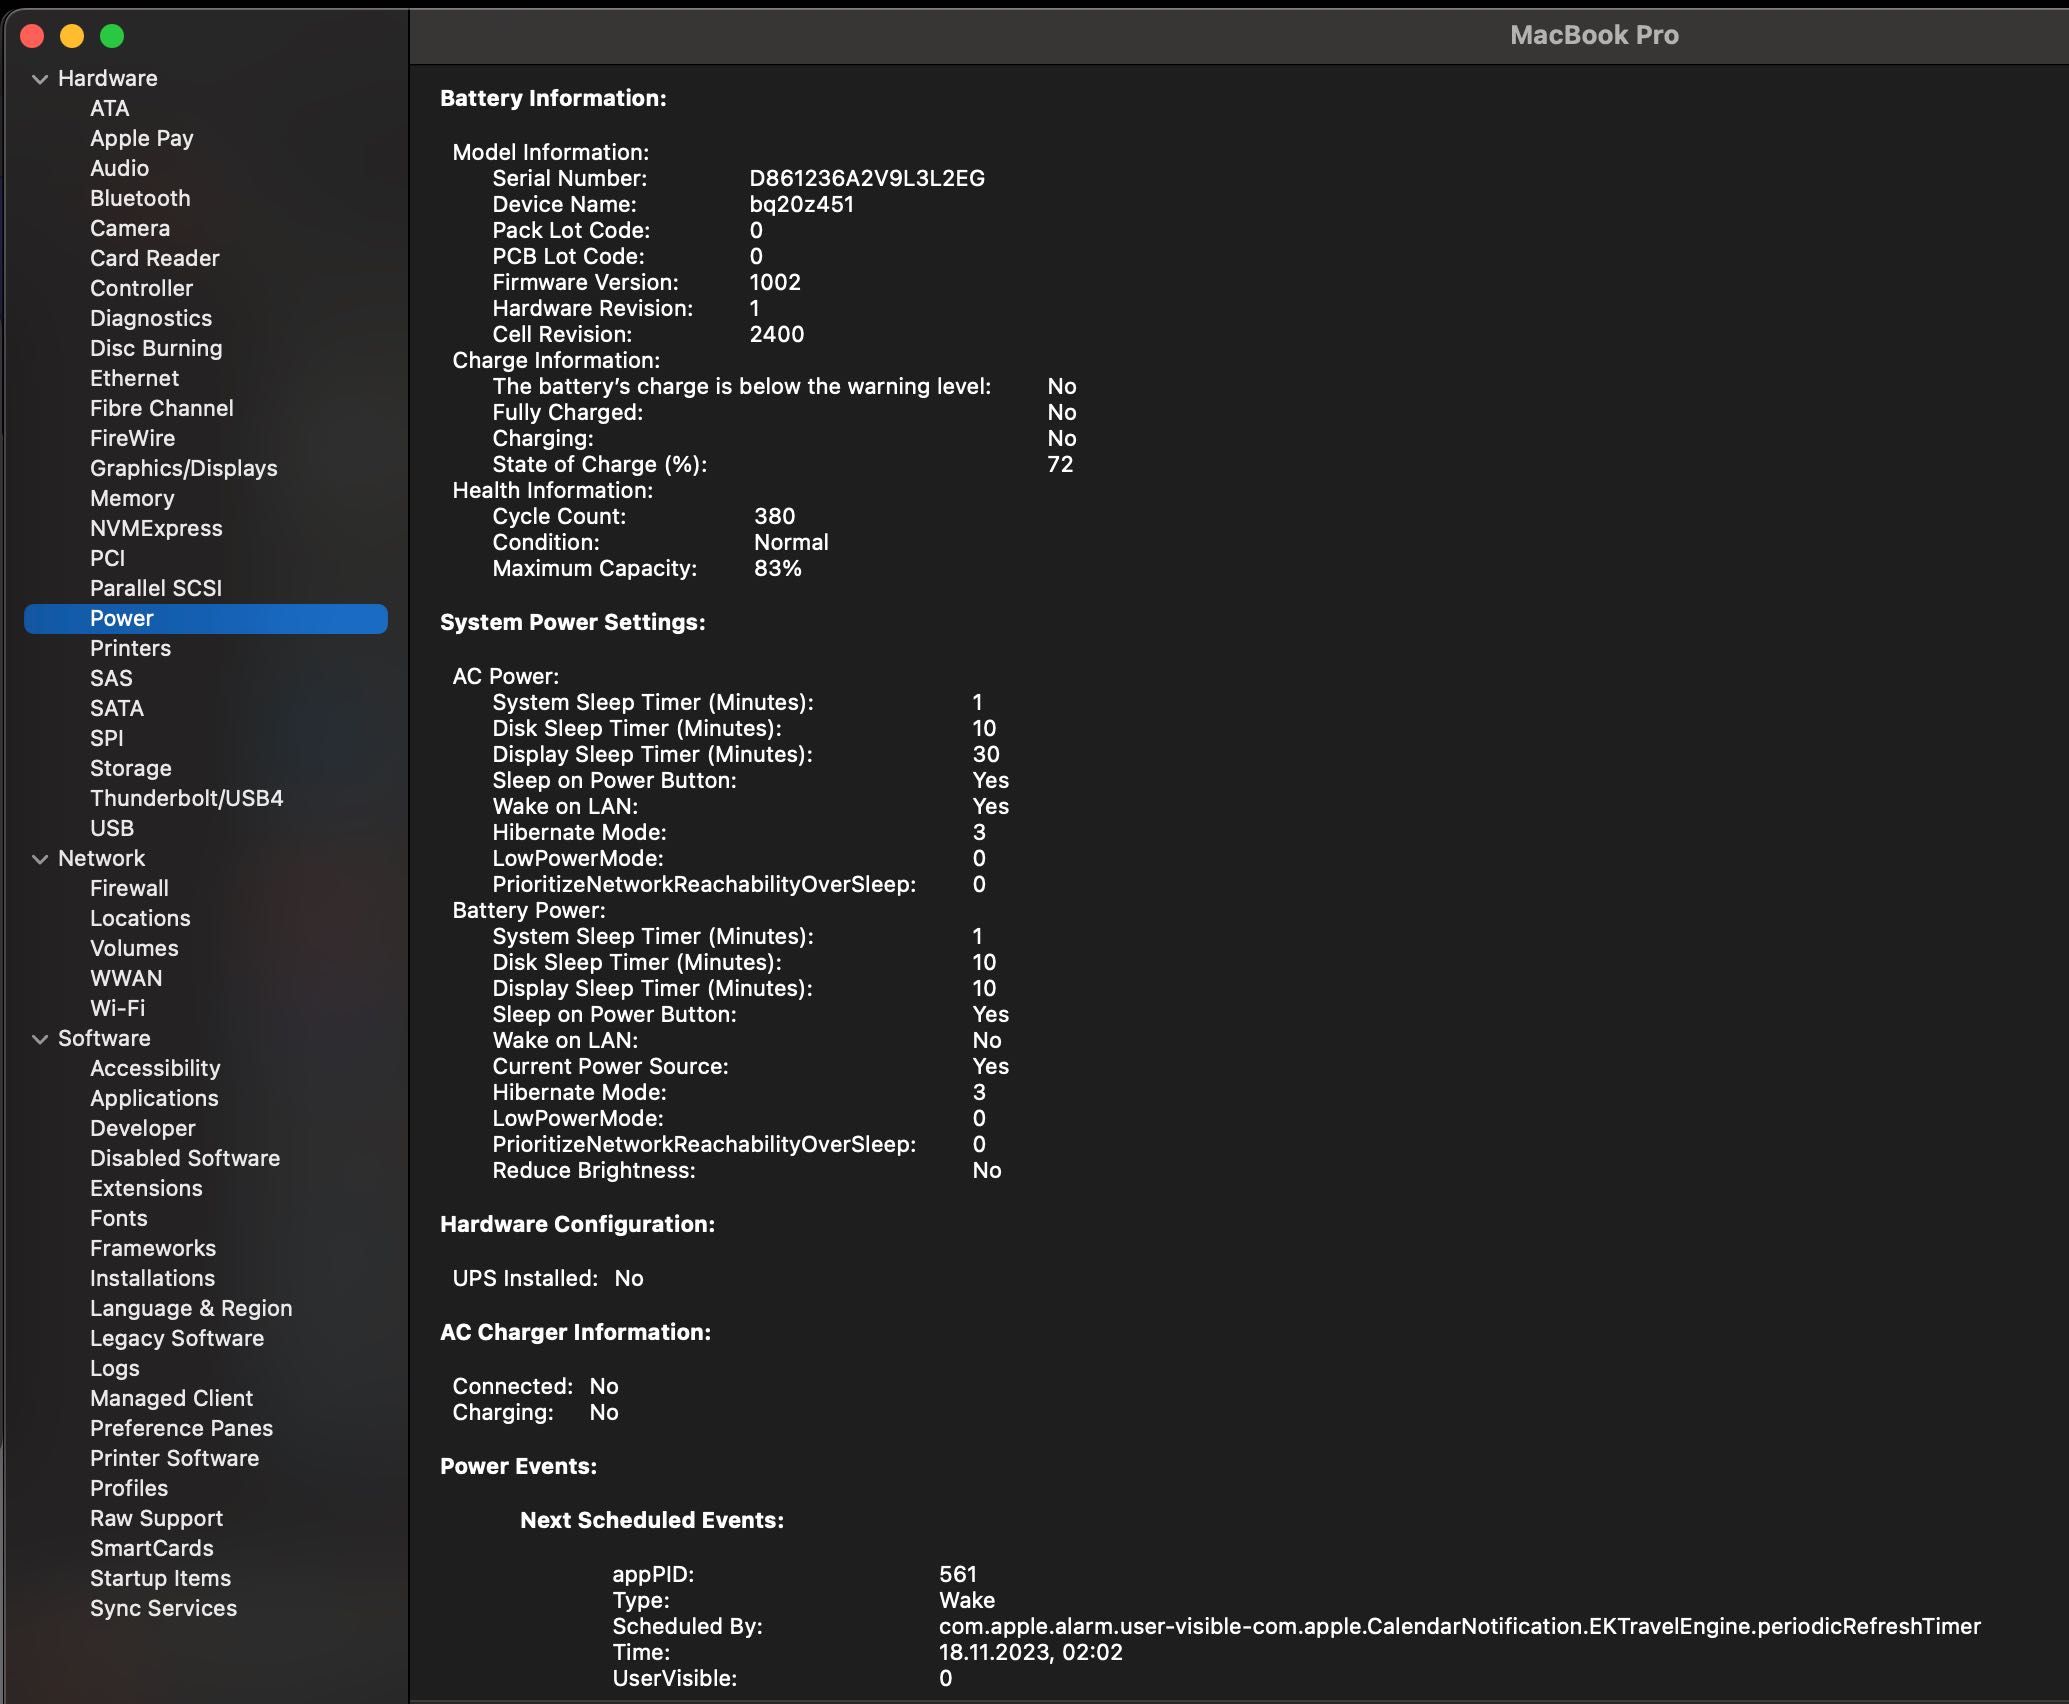
Task: Click the green zoom window button
Action: click(112, 36)
